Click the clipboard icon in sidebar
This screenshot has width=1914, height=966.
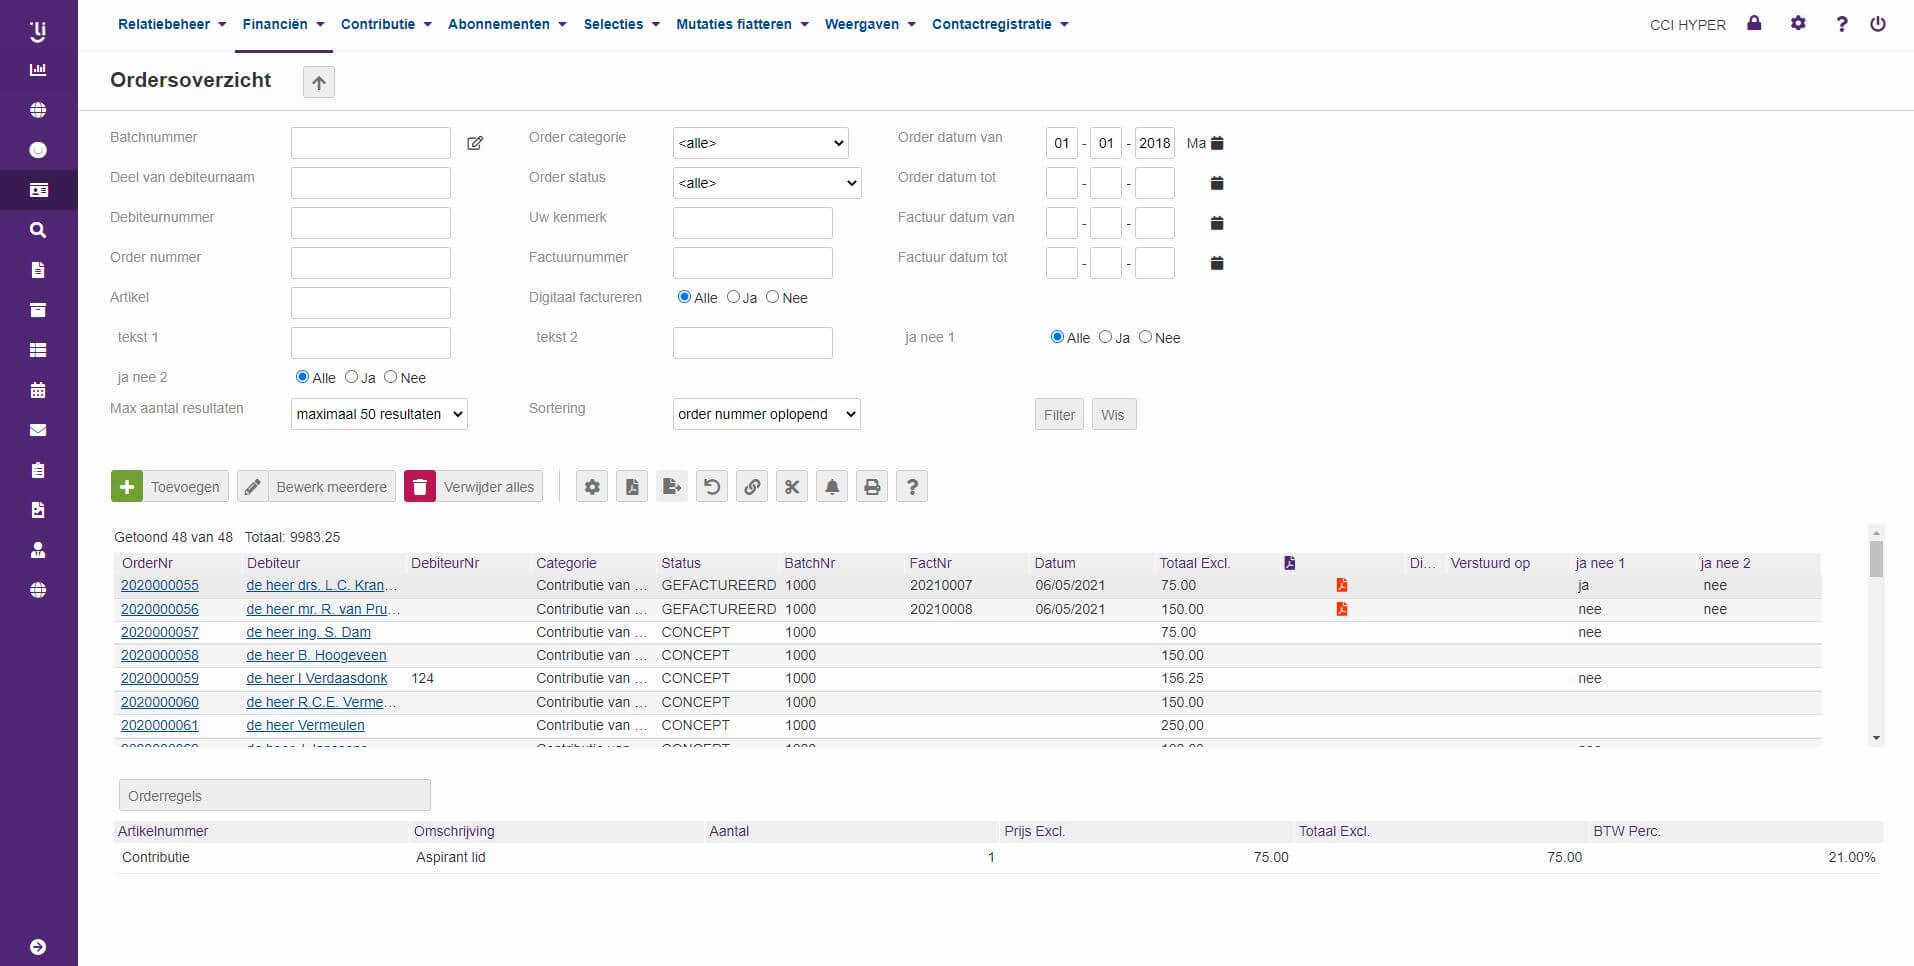coord(38,470)
